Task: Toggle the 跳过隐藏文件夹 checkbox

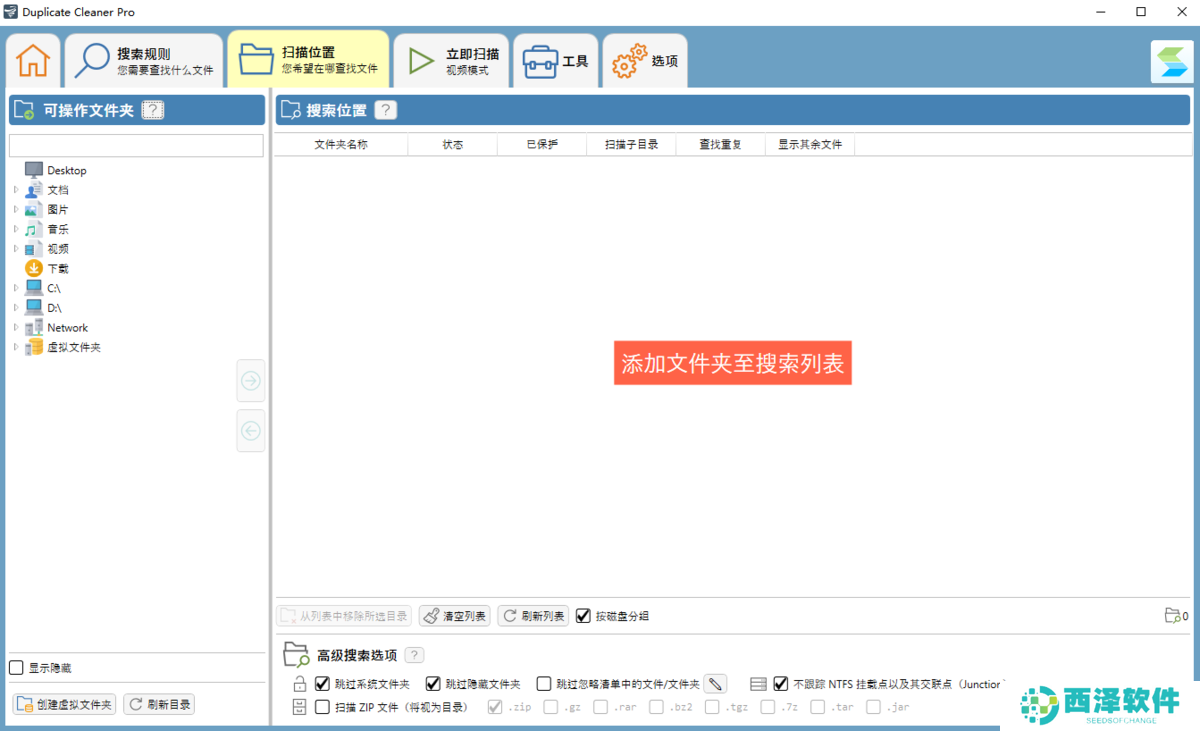Action: click(x=433, y=684)
